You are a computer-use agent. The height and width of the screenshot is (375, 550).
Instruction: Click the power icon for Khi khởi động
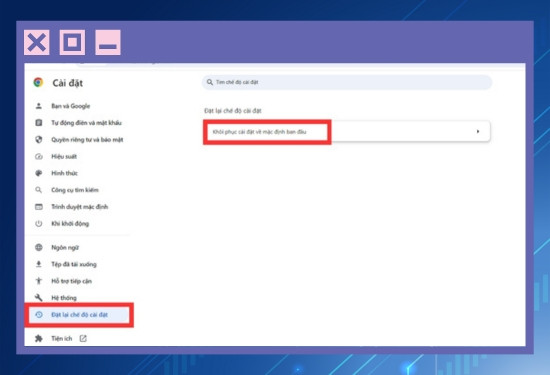[x=39, y=223]
